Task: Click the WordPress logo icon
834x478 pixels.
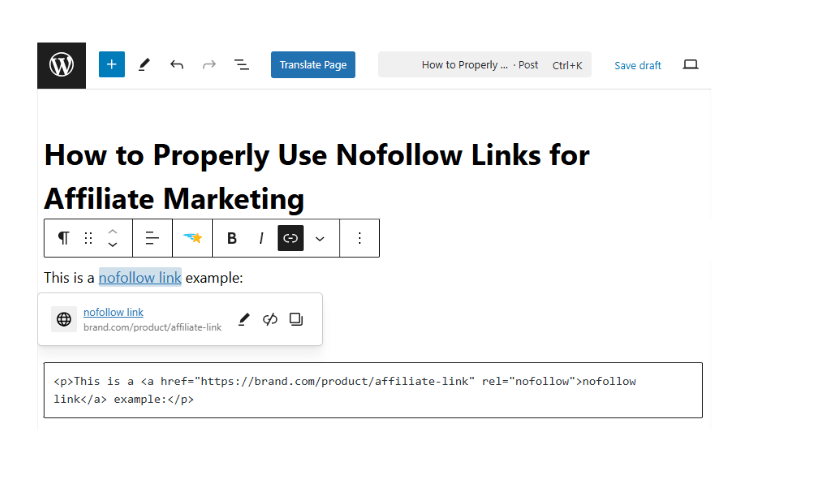Action: pos(62,65)
